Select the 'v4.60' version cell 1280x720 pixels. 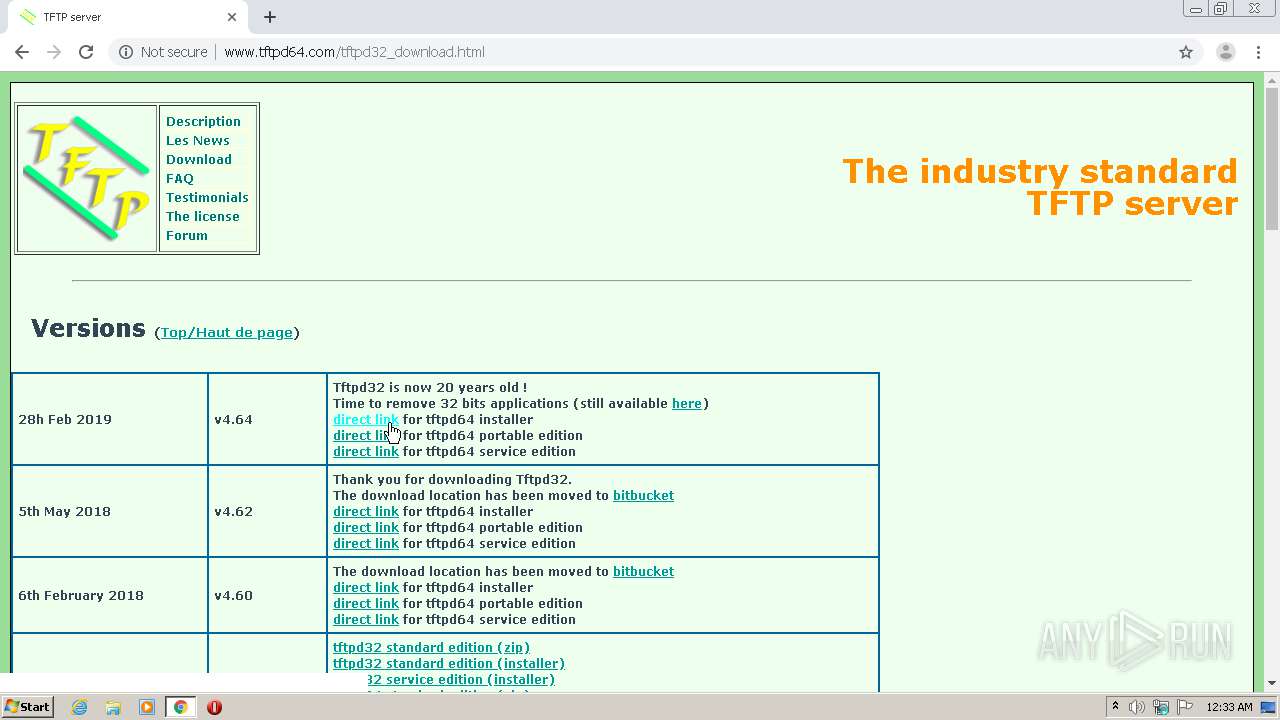click(267, 595)
